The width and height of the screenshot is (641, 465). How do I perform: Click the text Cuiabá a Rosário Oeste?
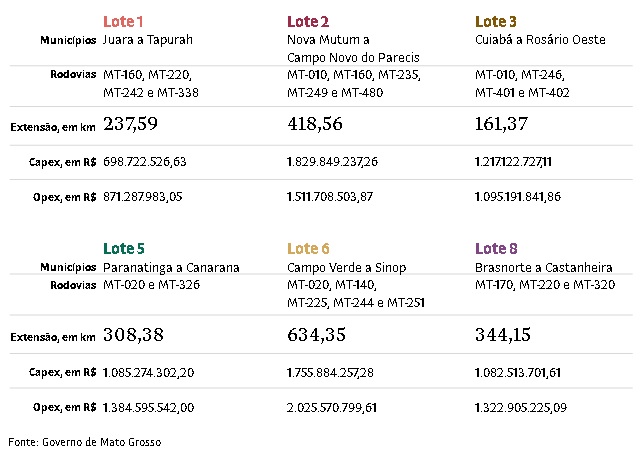coord(538,40)
